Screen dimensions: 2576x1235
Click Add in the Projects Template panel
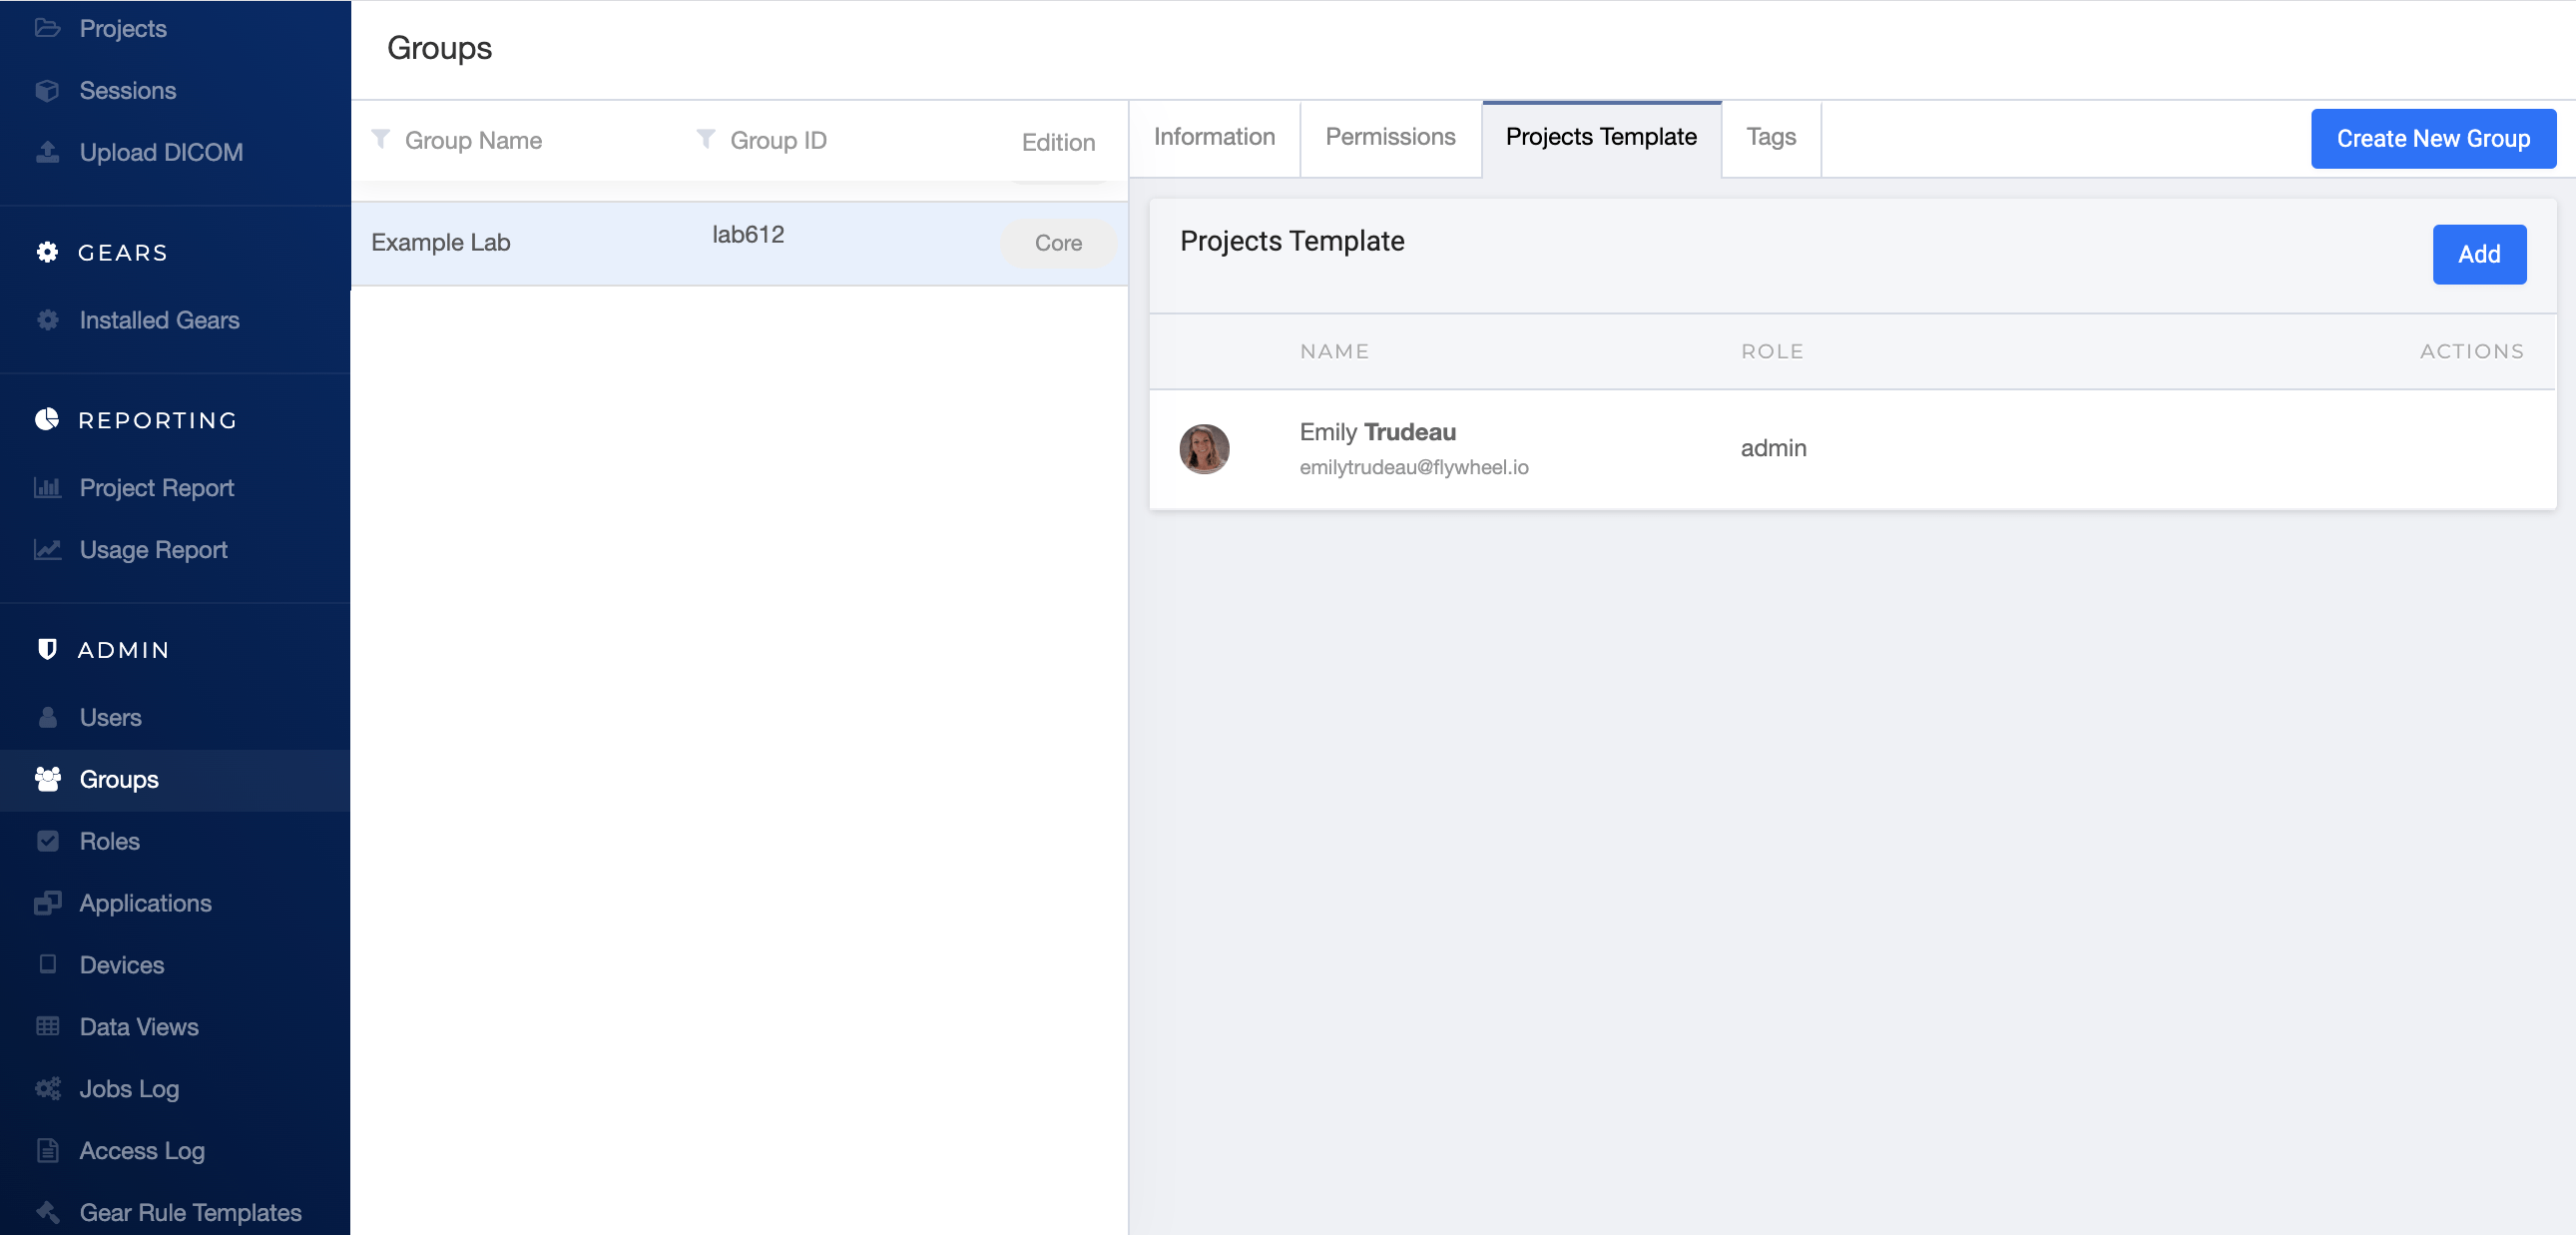tap(2479, 254)
